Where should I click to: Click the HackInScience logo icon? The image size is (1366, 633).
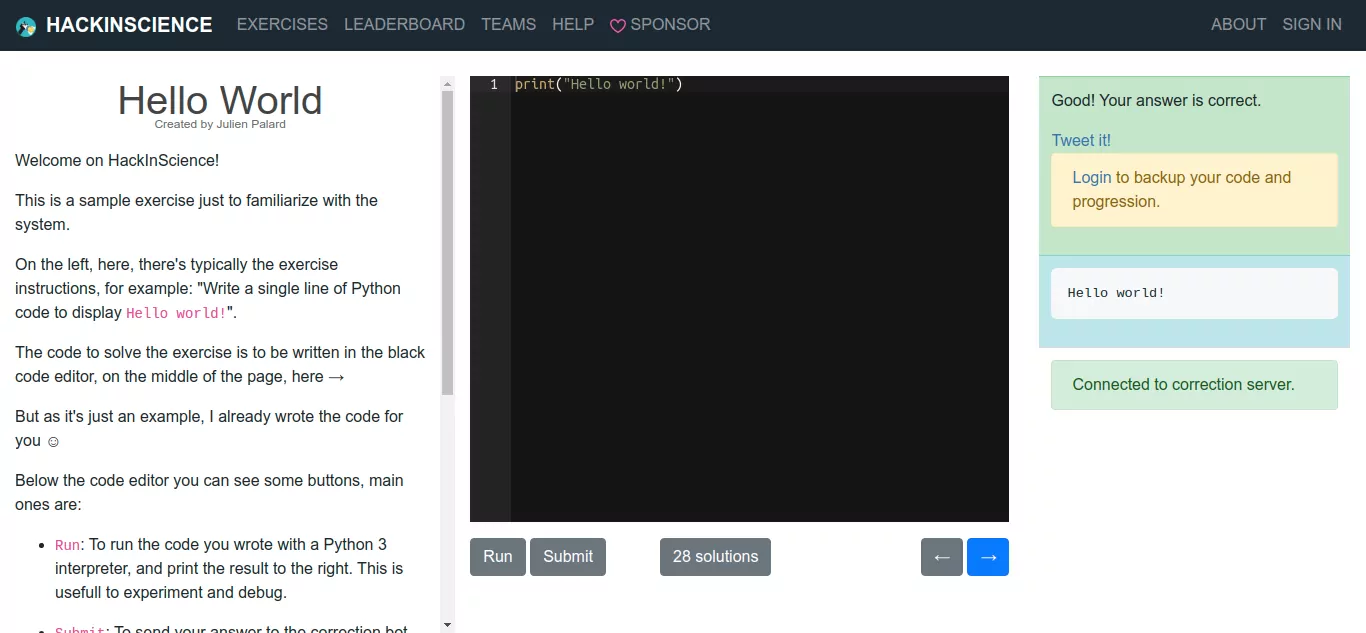click(26, 26)
